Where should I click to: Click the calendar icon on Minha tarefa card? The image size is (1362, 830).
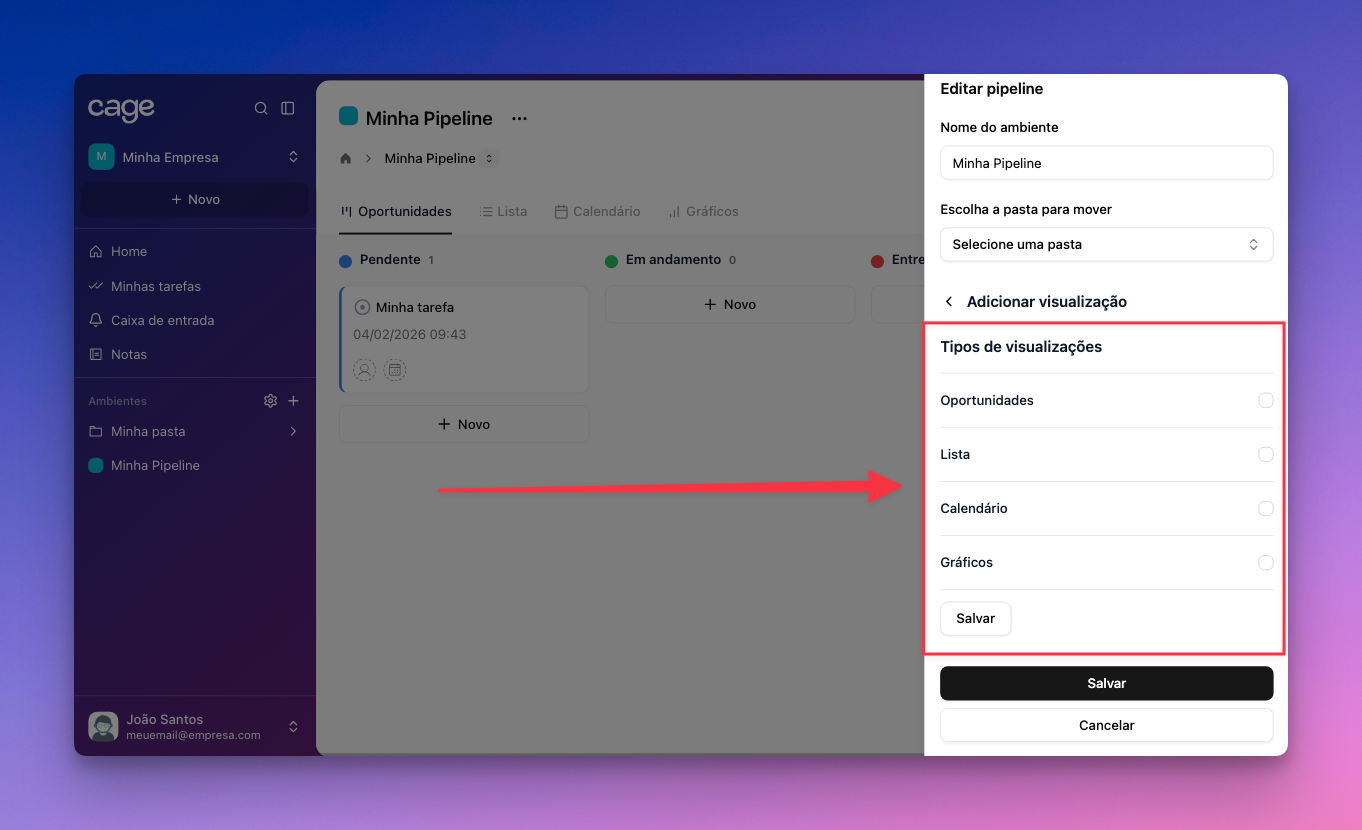395,370
